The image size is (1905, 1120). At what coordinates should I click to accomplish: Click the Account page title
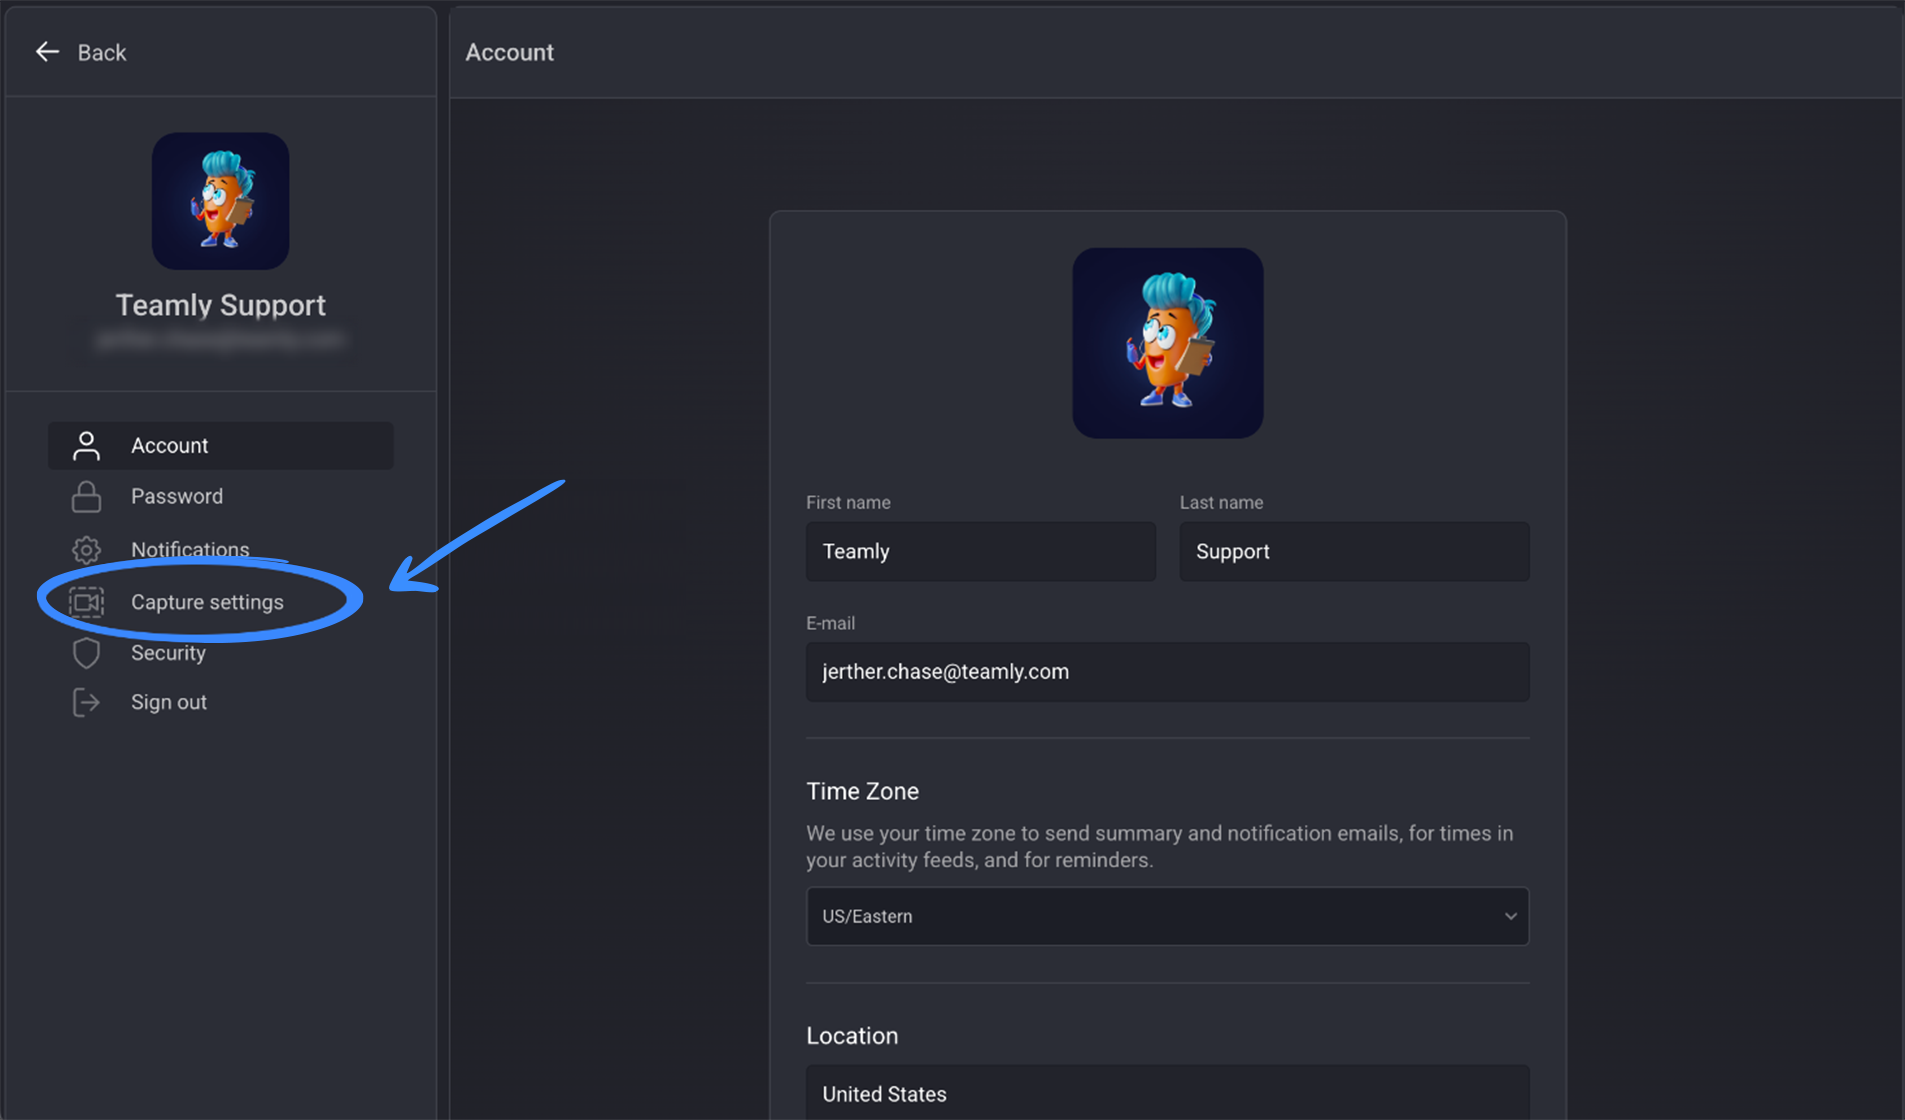[x=510, y=52]
